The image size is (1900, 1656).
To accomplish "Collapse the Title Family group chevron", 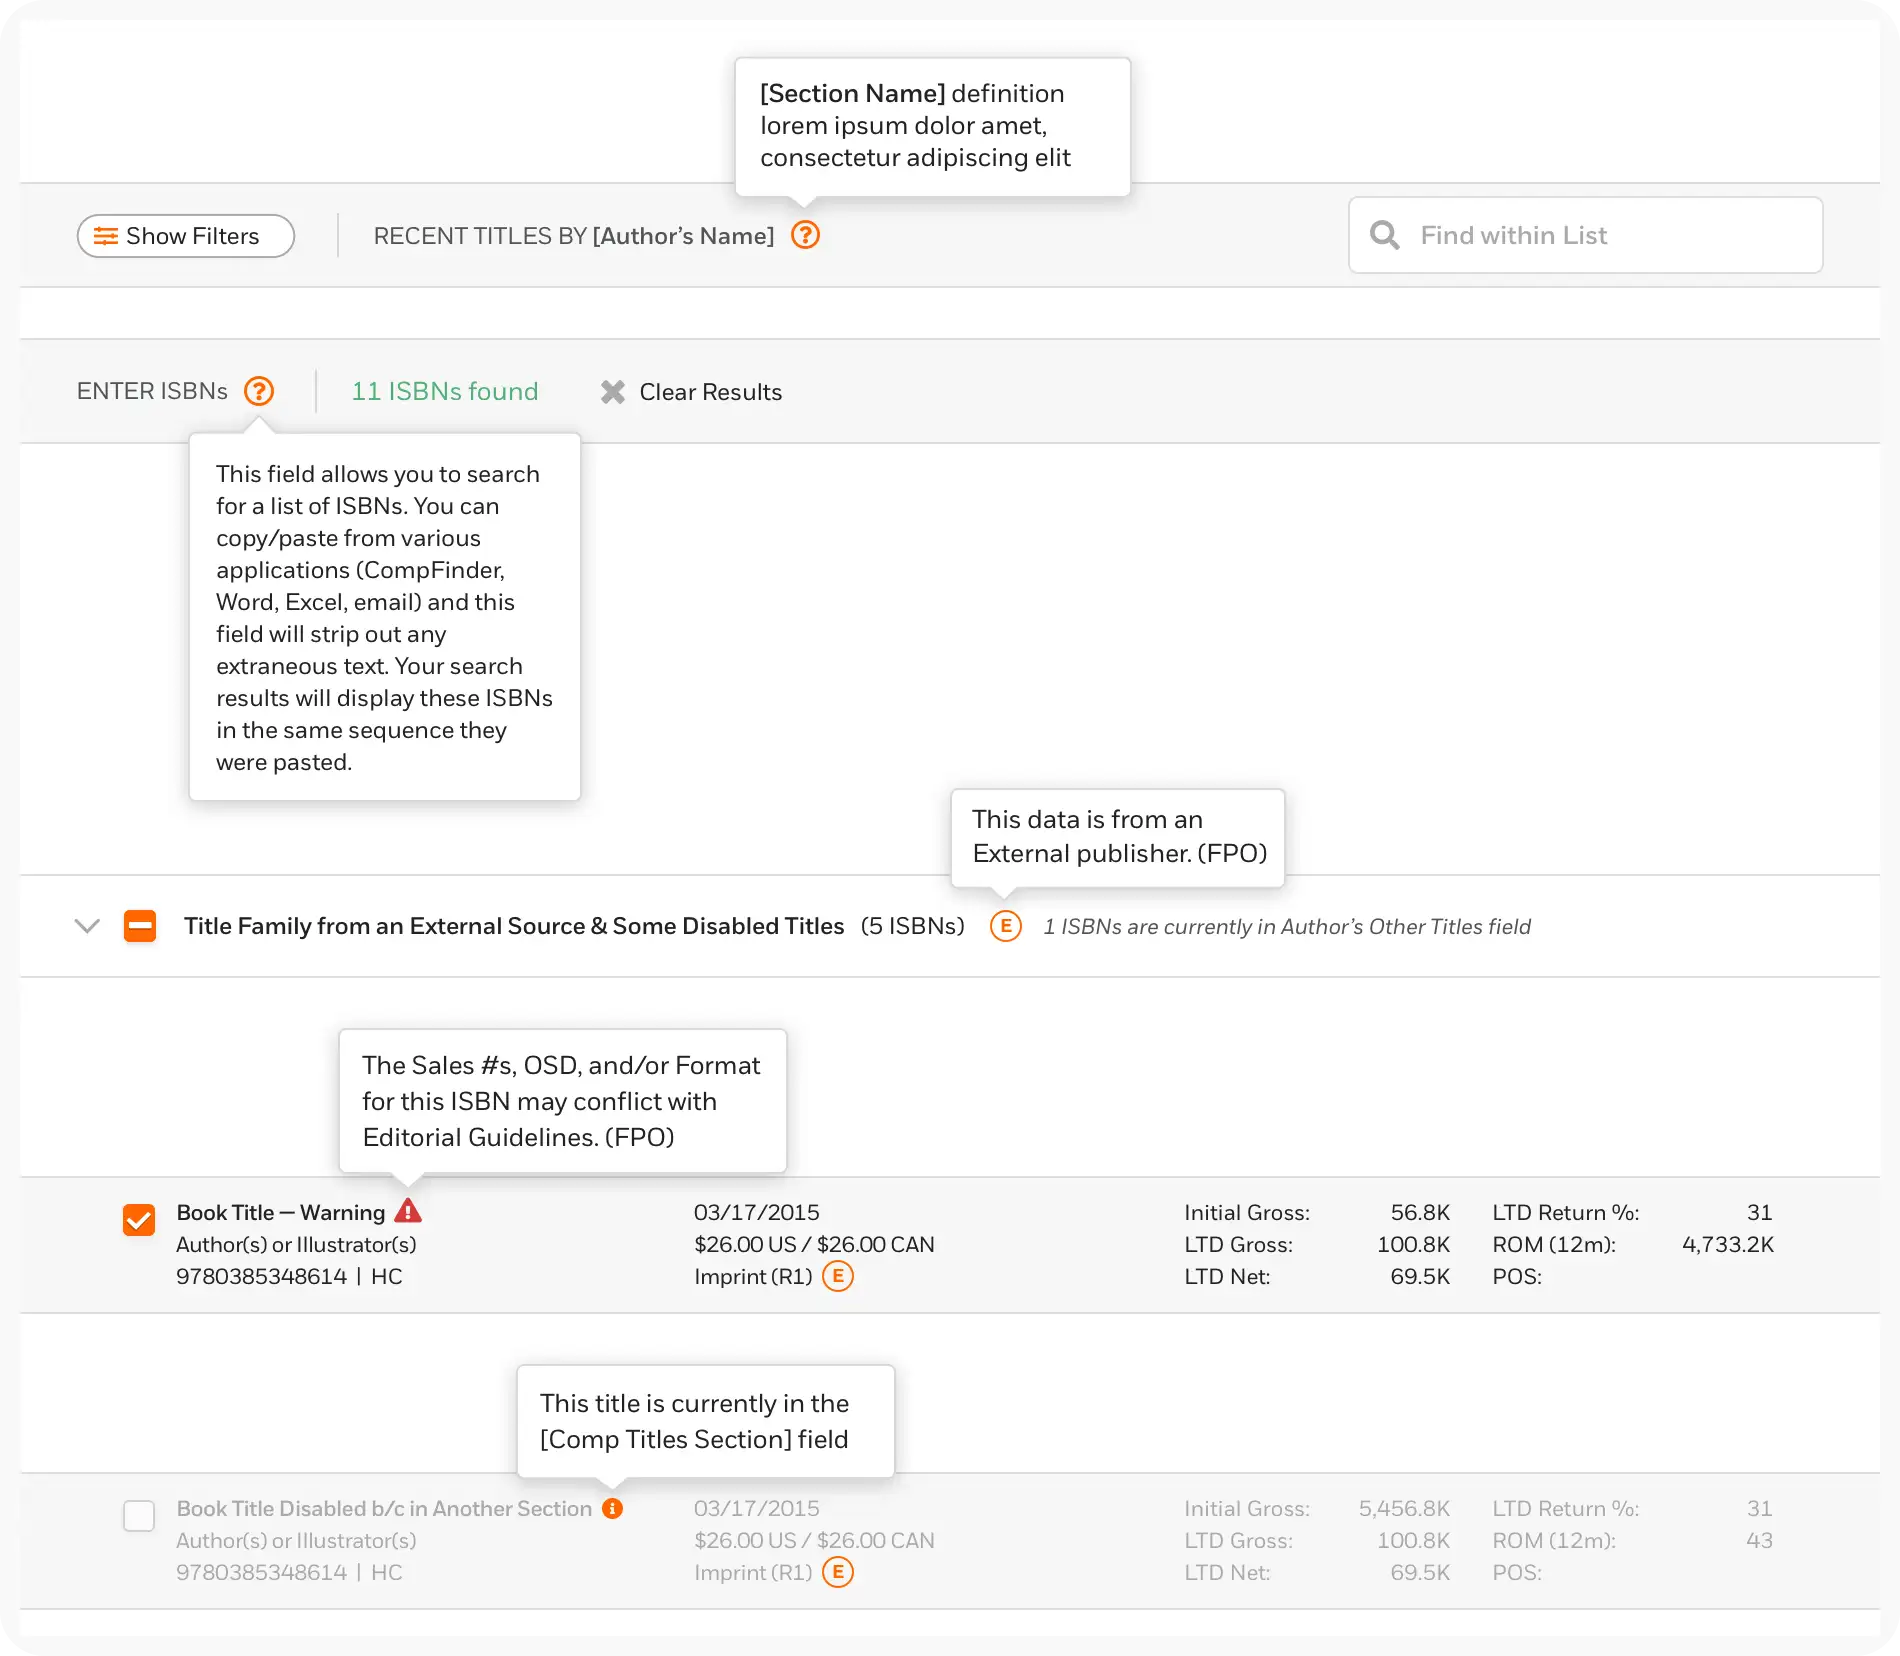I will click(87, 926).
